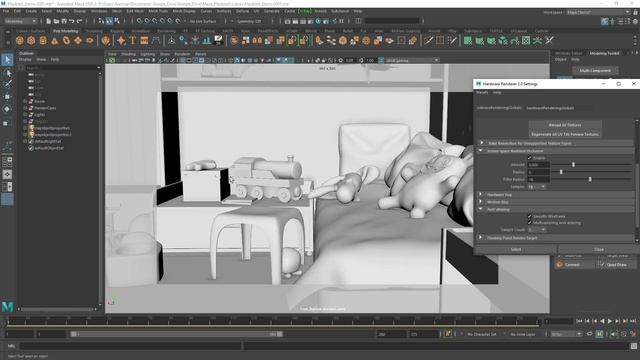Expand the Hardware Fog section
Image resolution: width=640 pixels, height=360 pixels.
click(480, 195)
